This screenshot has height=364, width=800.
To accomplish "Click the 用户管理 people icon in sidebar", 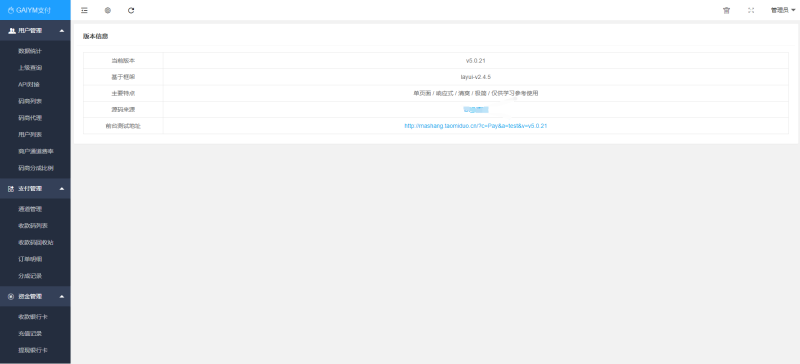I will (11, 31).
